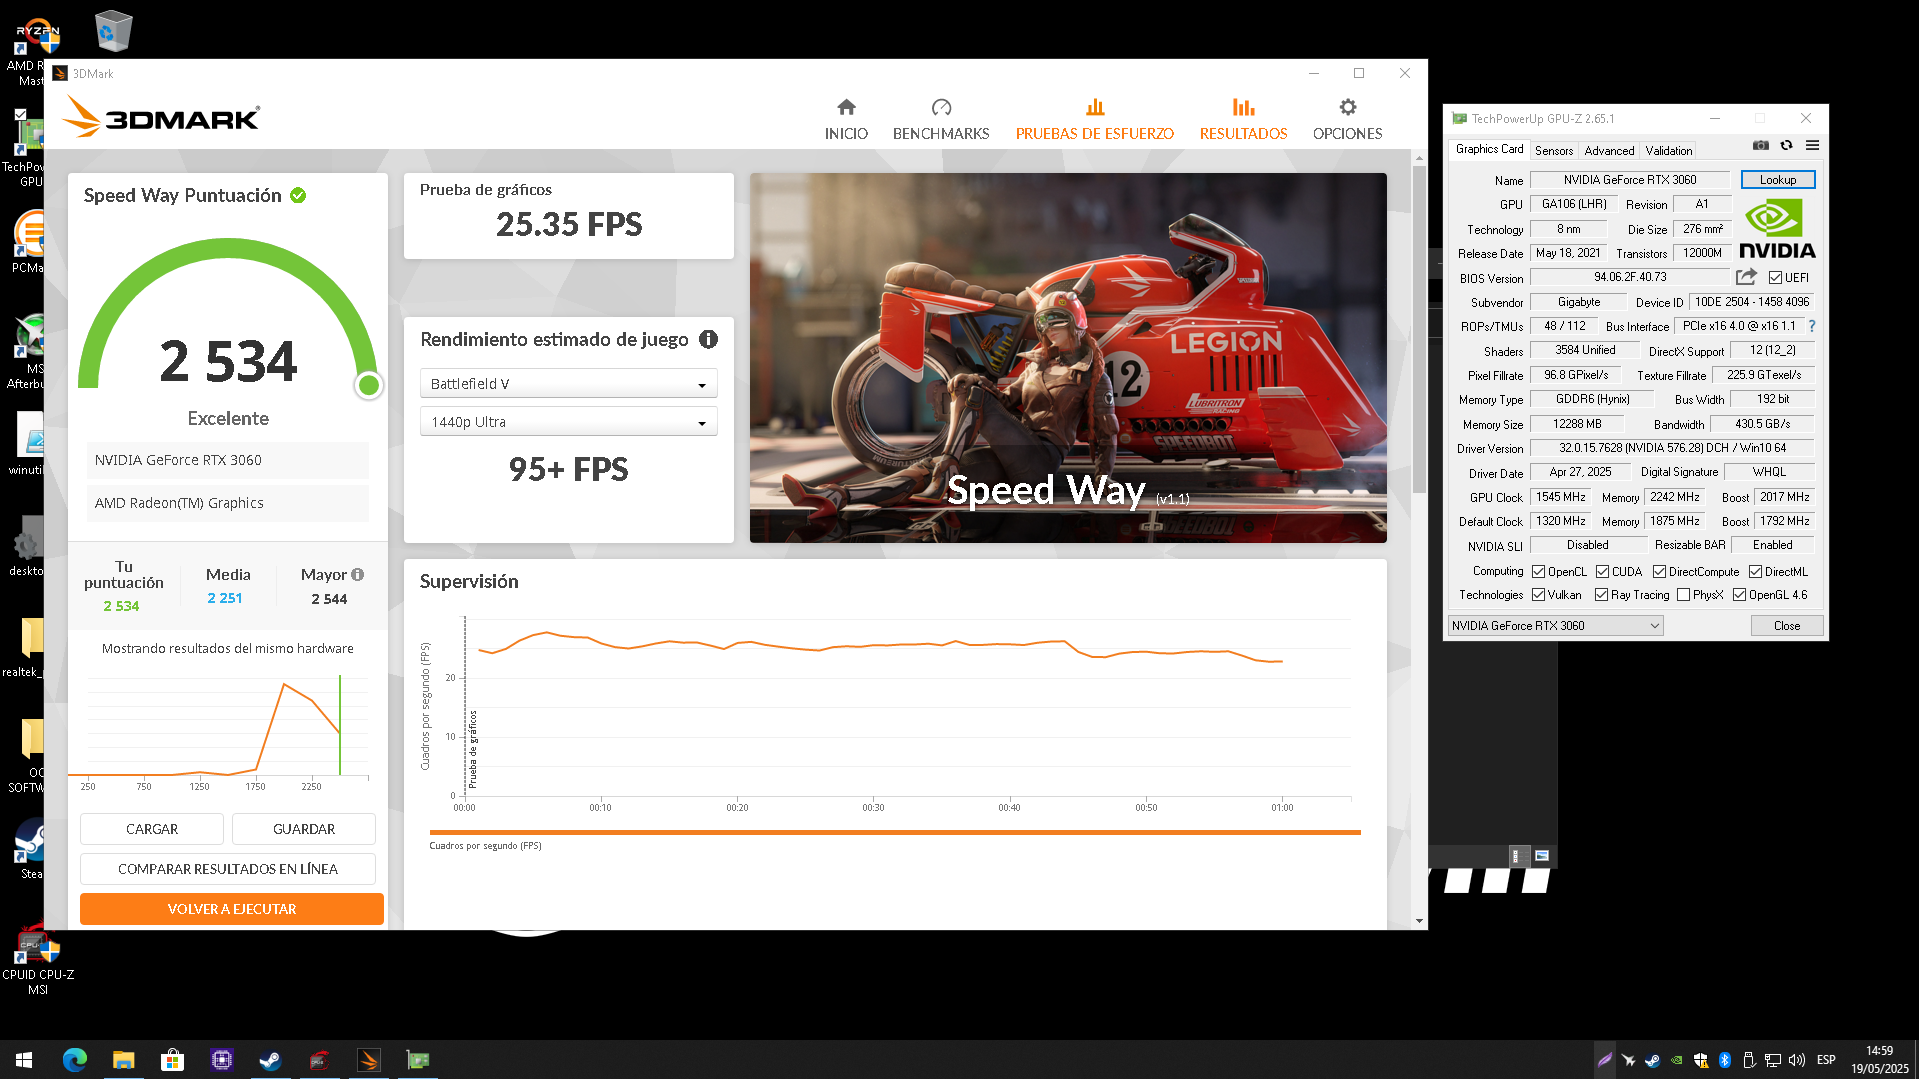Screen dimensions: 1919x1079
Task: Click the AMD Radeon(TM) Graphics hardware row
Action: click(x=228, y=503)
